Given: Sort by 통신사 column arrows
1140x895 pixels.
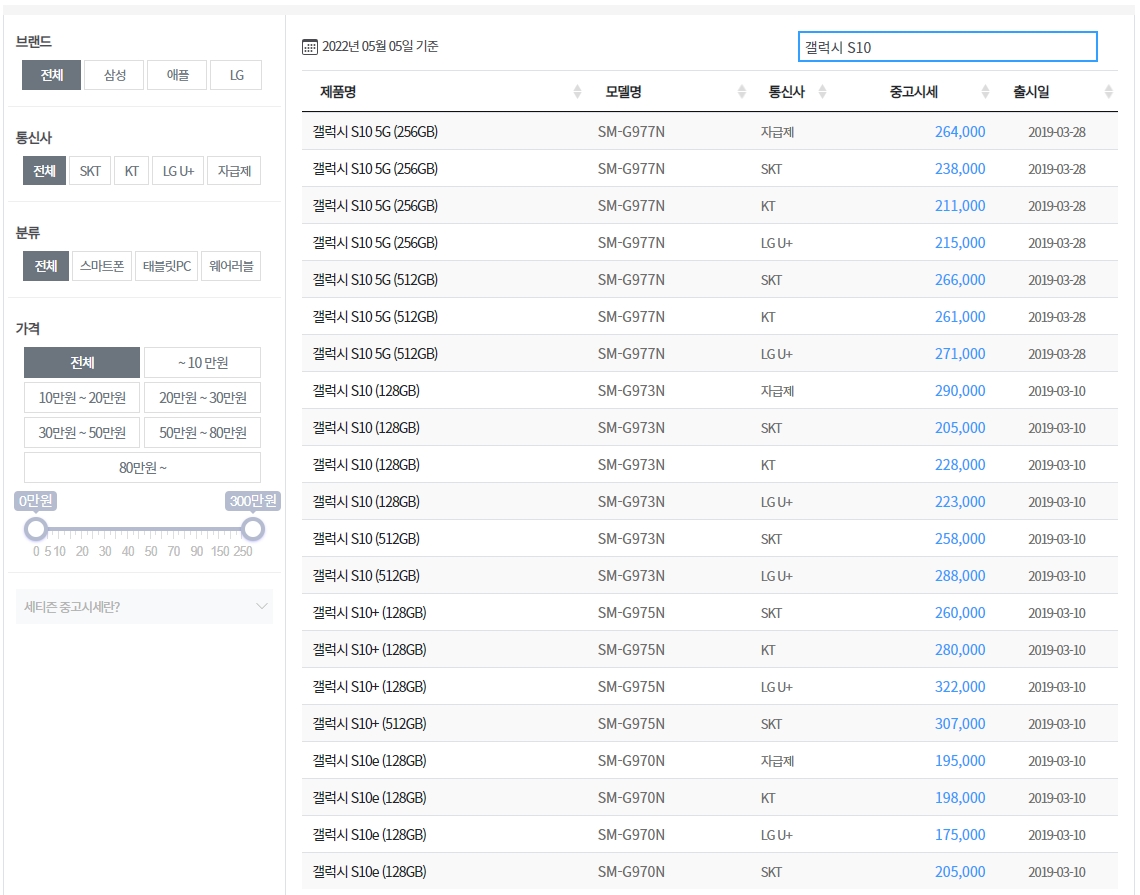Looking at the screenshot, I should coord(822,92).
